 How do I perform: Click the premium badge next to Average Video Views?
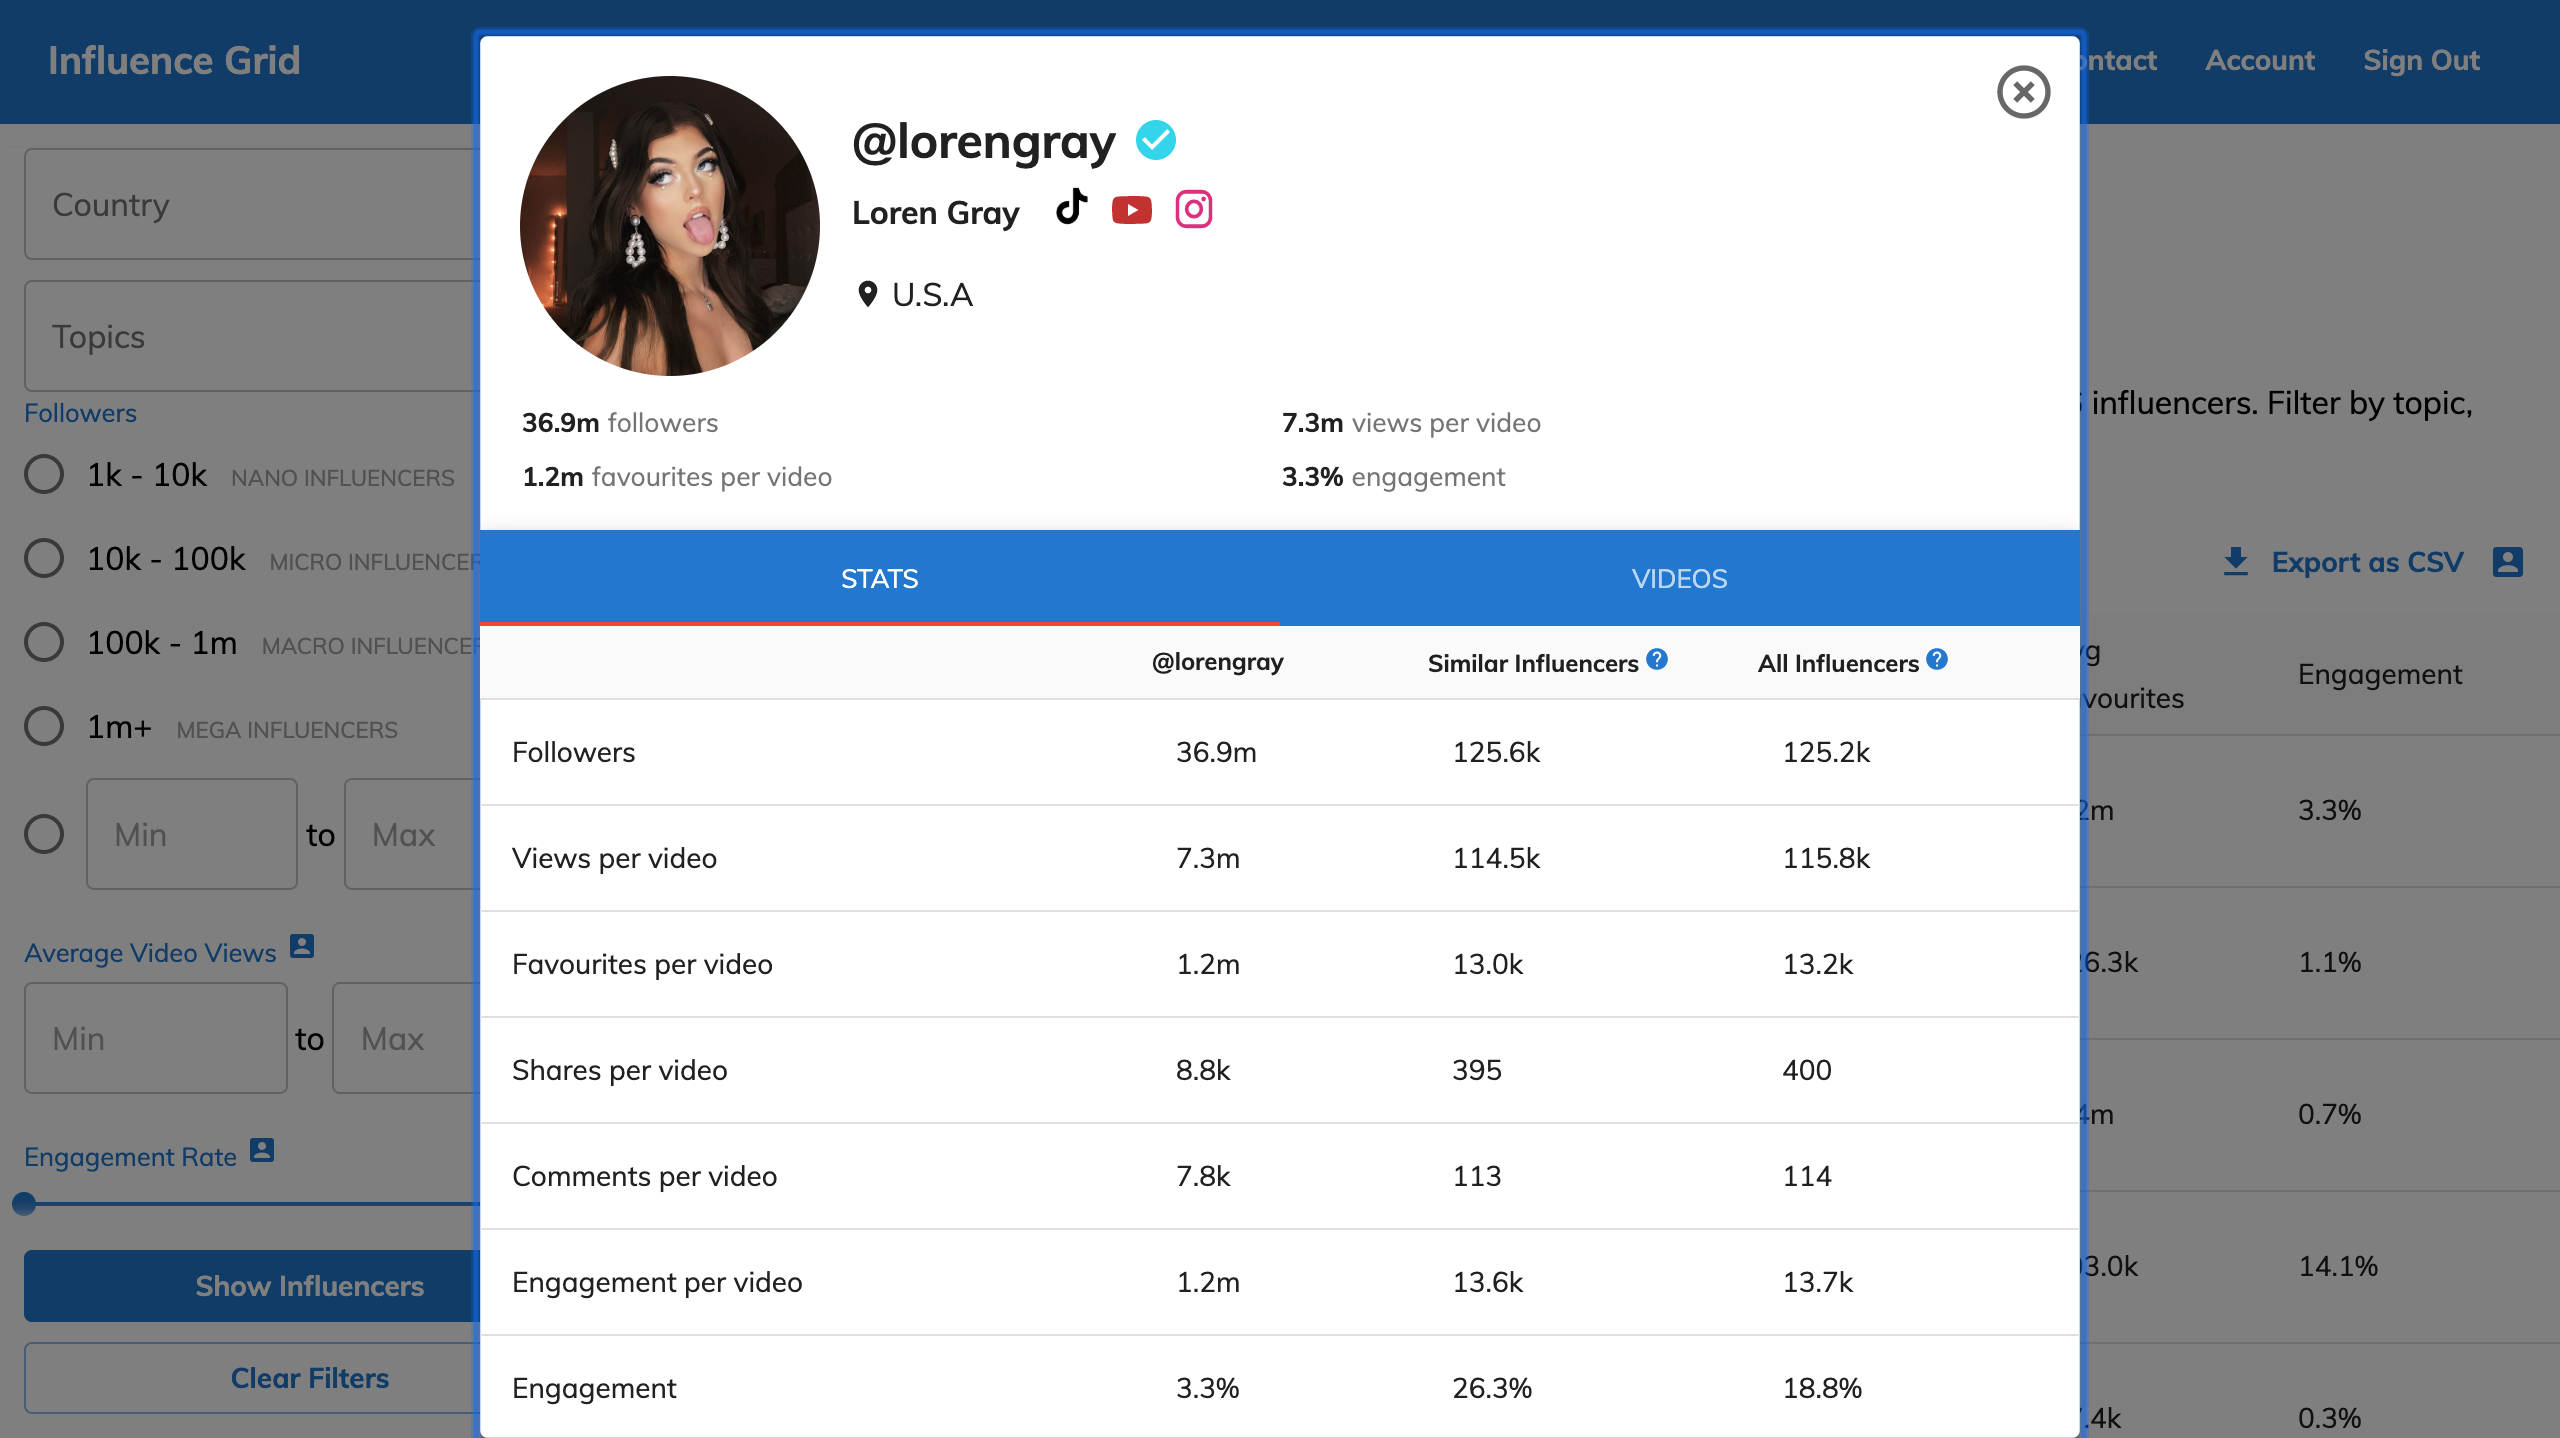coord(302,946)
